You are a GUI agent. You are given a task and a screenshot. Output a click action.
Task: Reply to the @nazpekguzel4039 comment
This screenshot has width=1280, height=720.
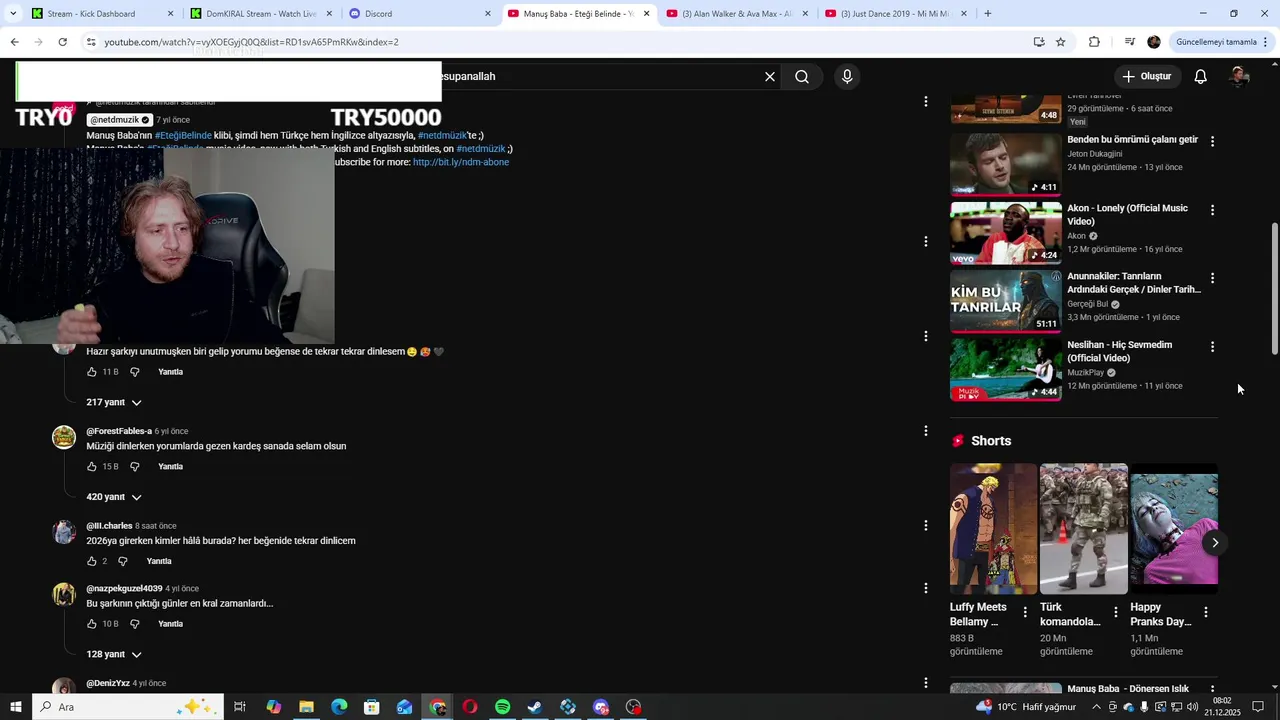[x=170, y=624]
